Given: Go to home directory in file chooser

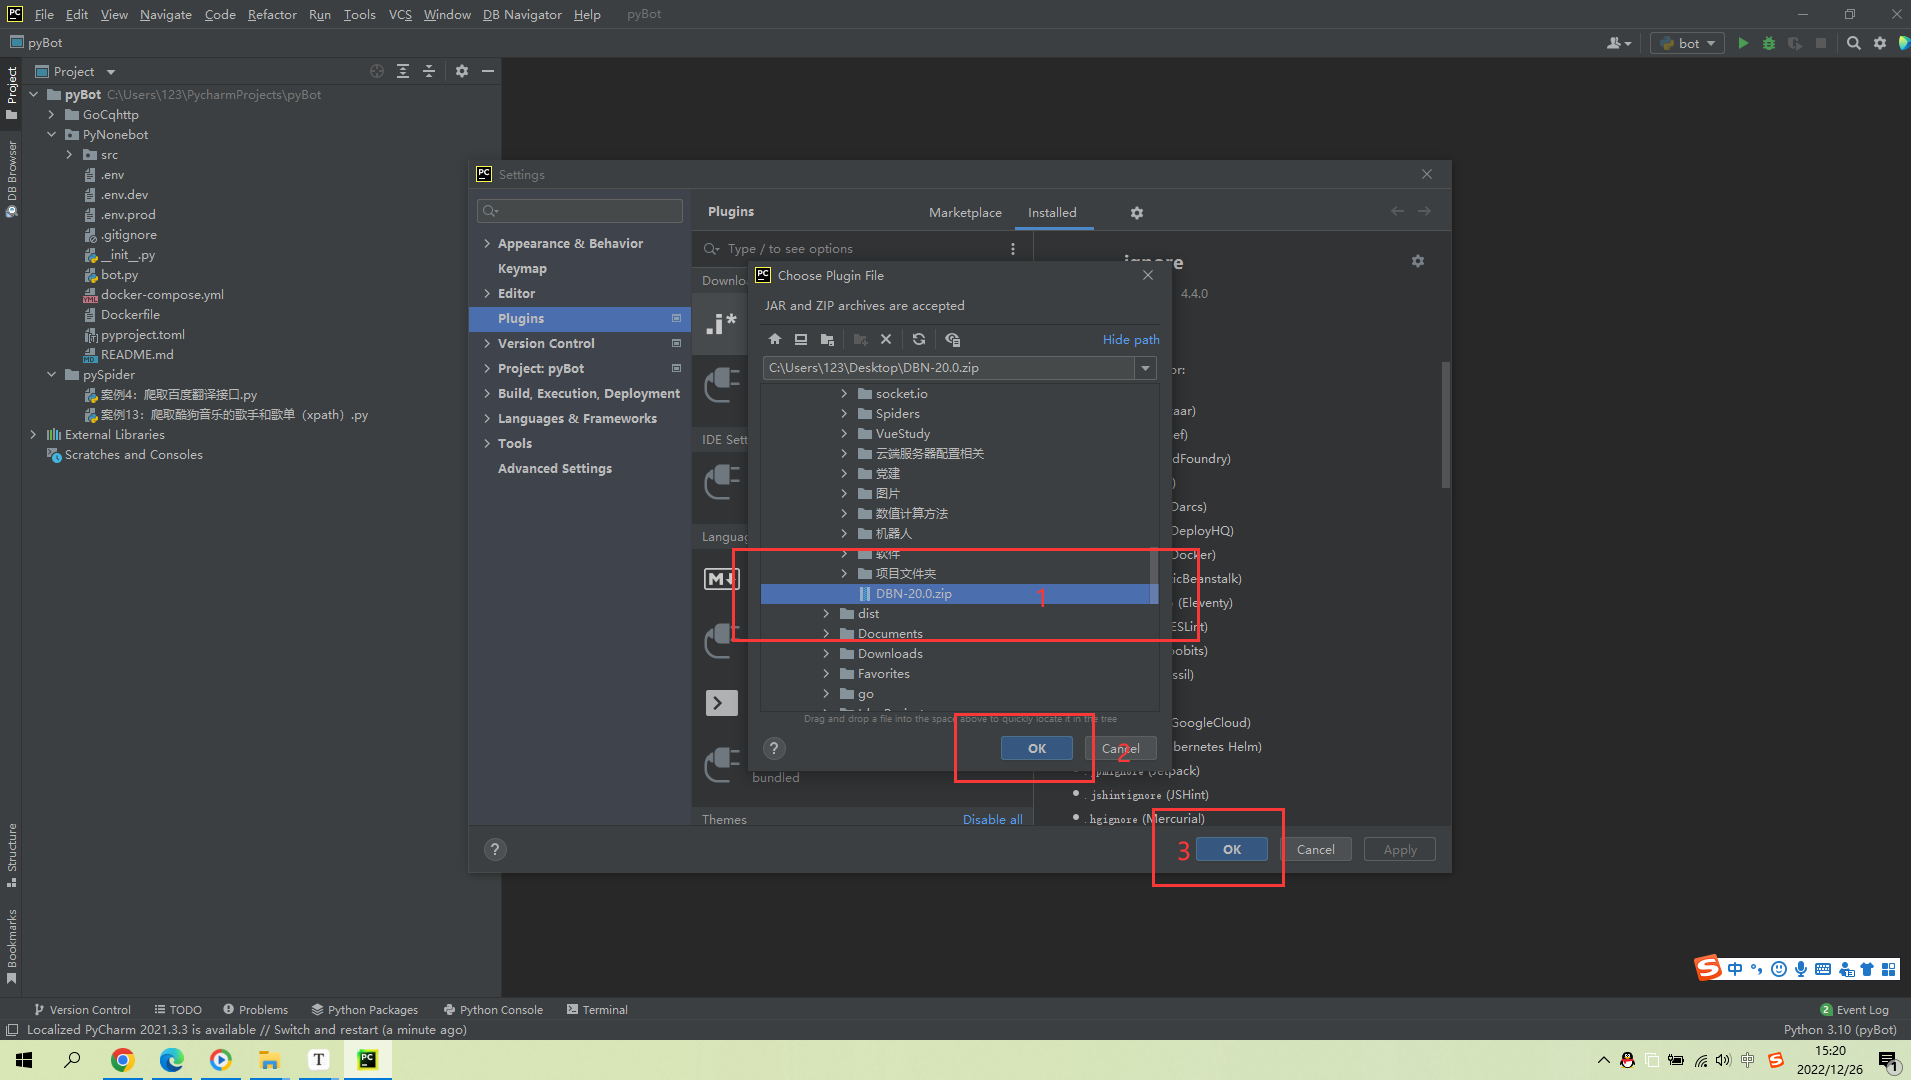Looking at the screenshot, I should pos(775,339).
